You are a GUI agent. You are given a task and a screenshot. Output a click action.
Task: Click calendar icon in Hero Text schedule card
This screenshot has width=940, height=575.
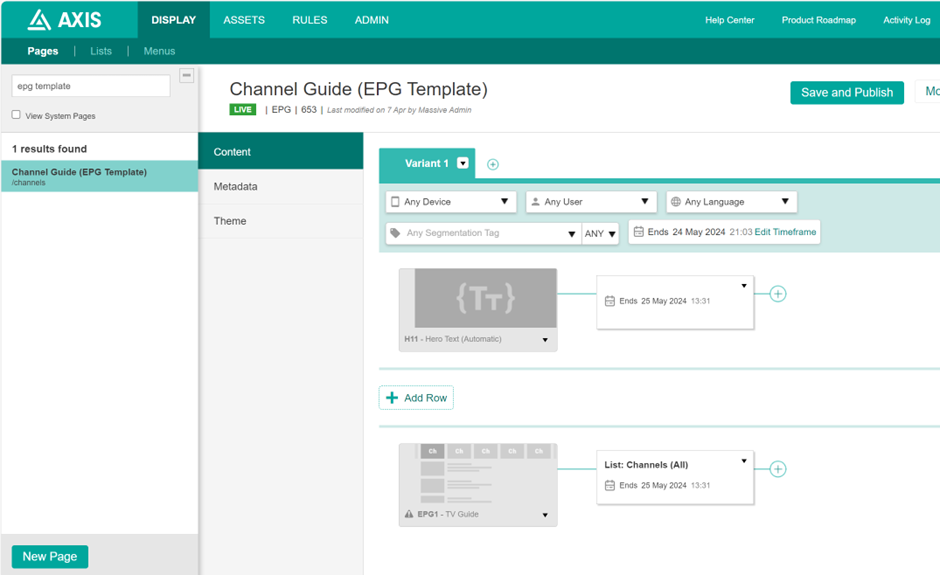tap(610, 301)
